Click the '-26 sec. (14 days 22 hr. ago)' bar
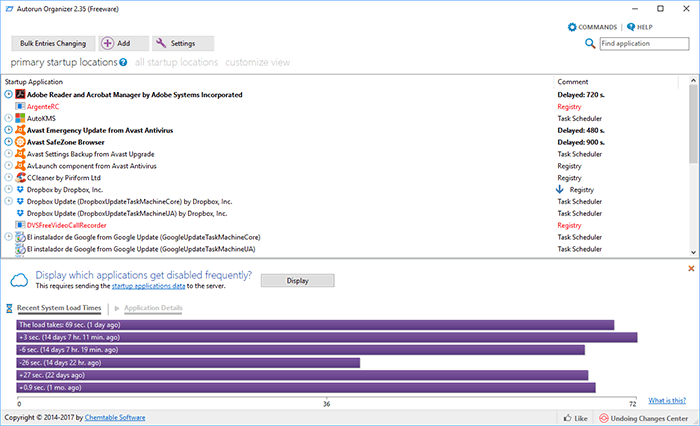The height and width of the screenshot is (426, 700). click(188, 363)
